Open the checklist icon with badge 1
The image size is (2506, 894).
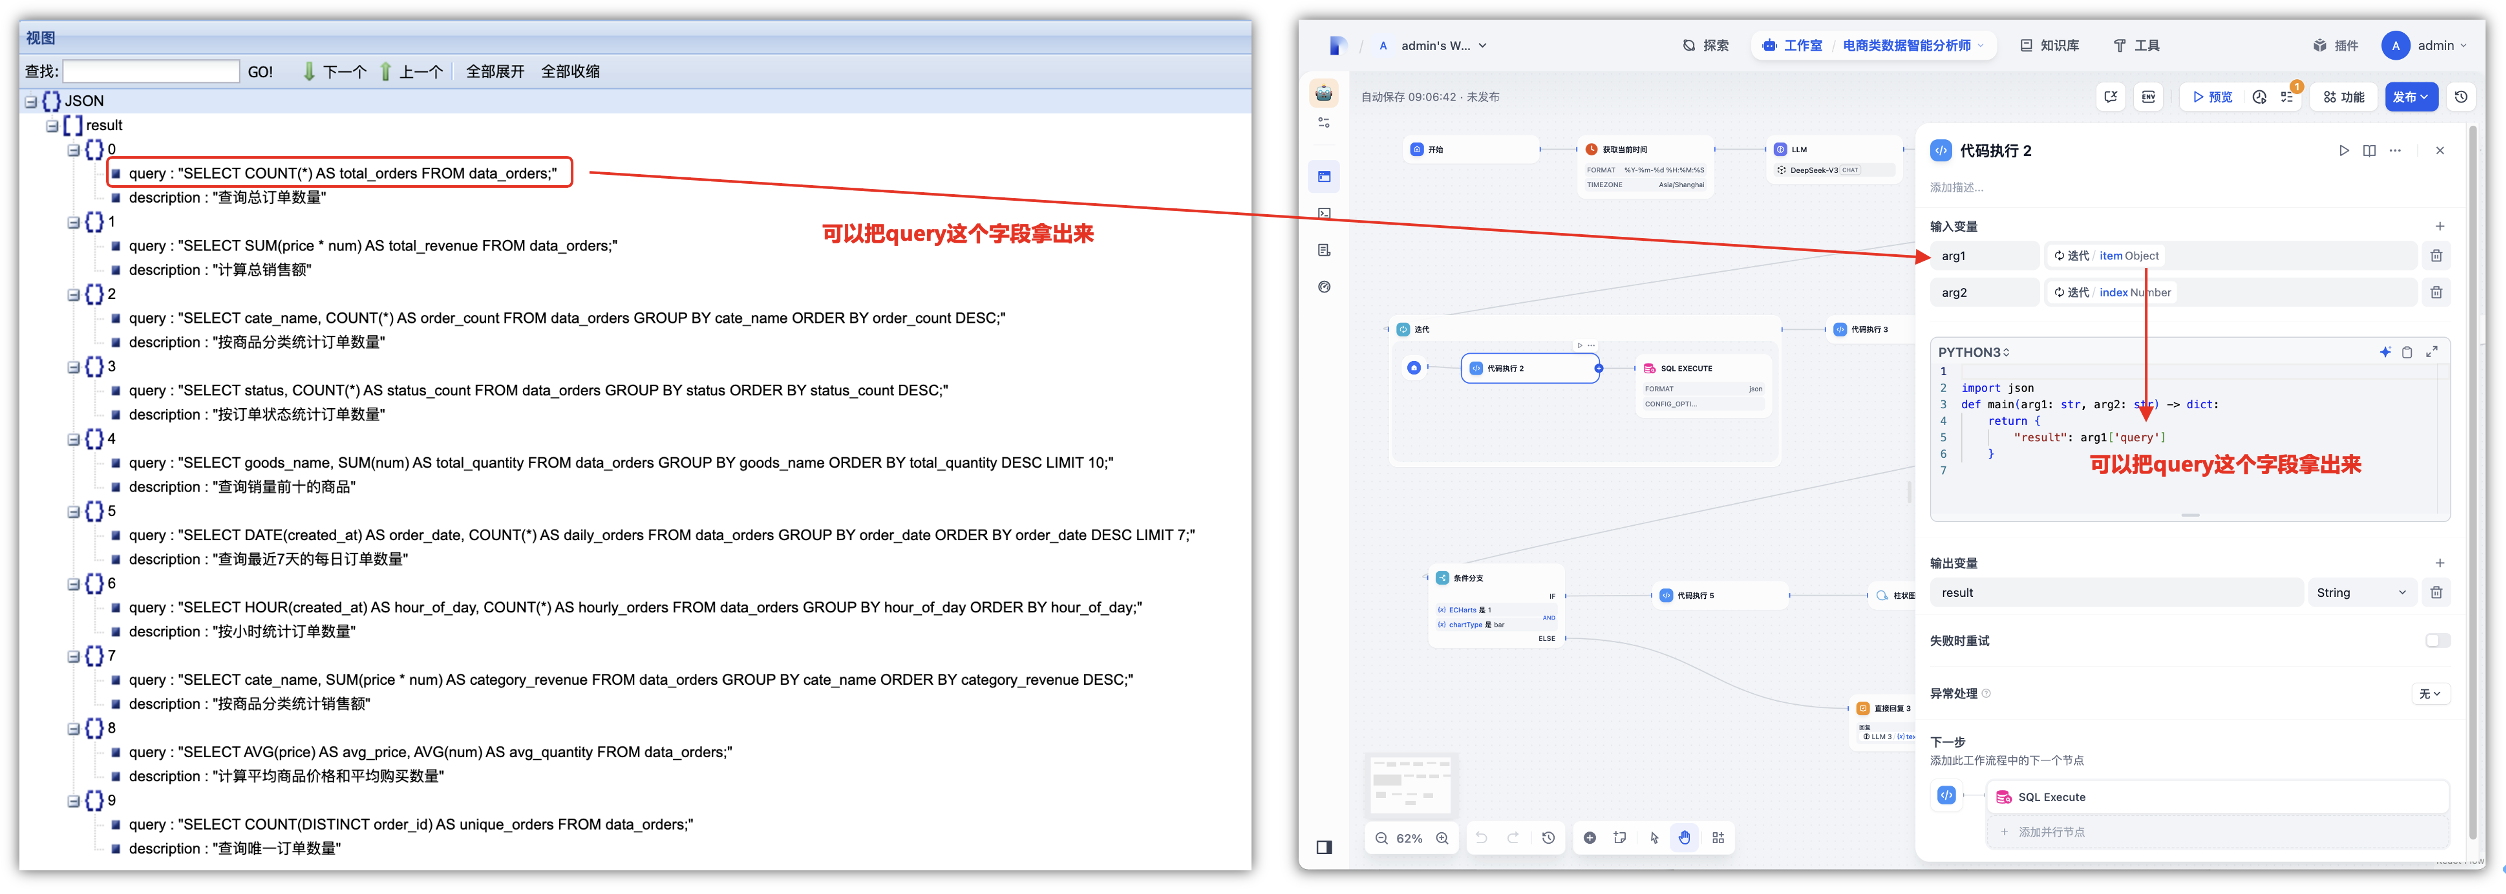pyautogui.click(x=2287, y=97)
